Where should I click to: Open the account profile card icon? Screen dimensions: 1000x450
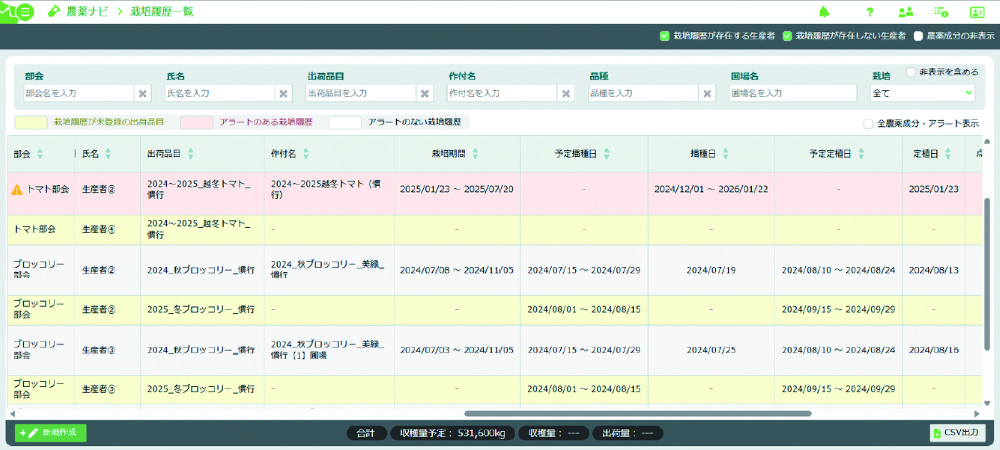tap(977, 11)
